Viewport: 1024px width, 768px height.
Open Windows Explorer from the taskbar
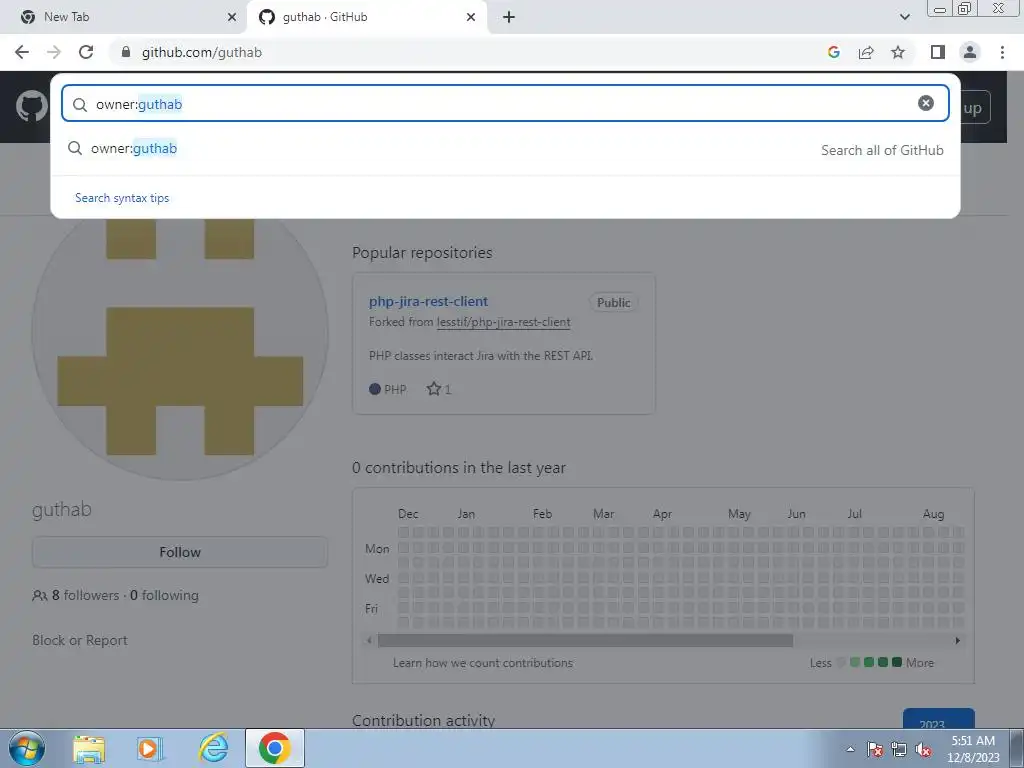[x=89, y=749]
